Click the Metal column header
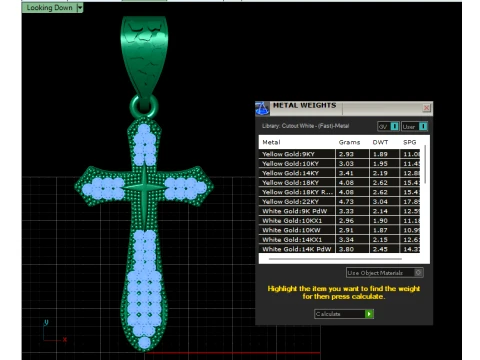 coord(271,142)
